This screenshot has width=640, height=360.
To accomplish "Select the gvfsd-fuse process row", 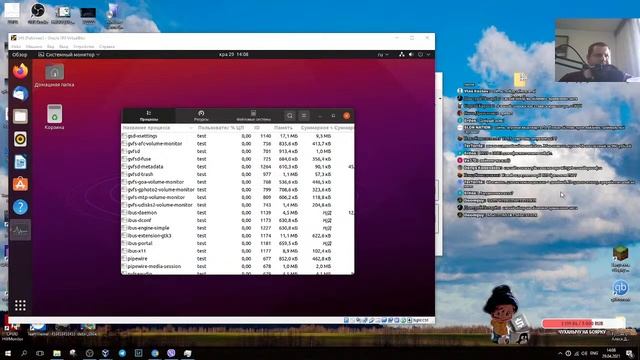I will tap(238, 159).
